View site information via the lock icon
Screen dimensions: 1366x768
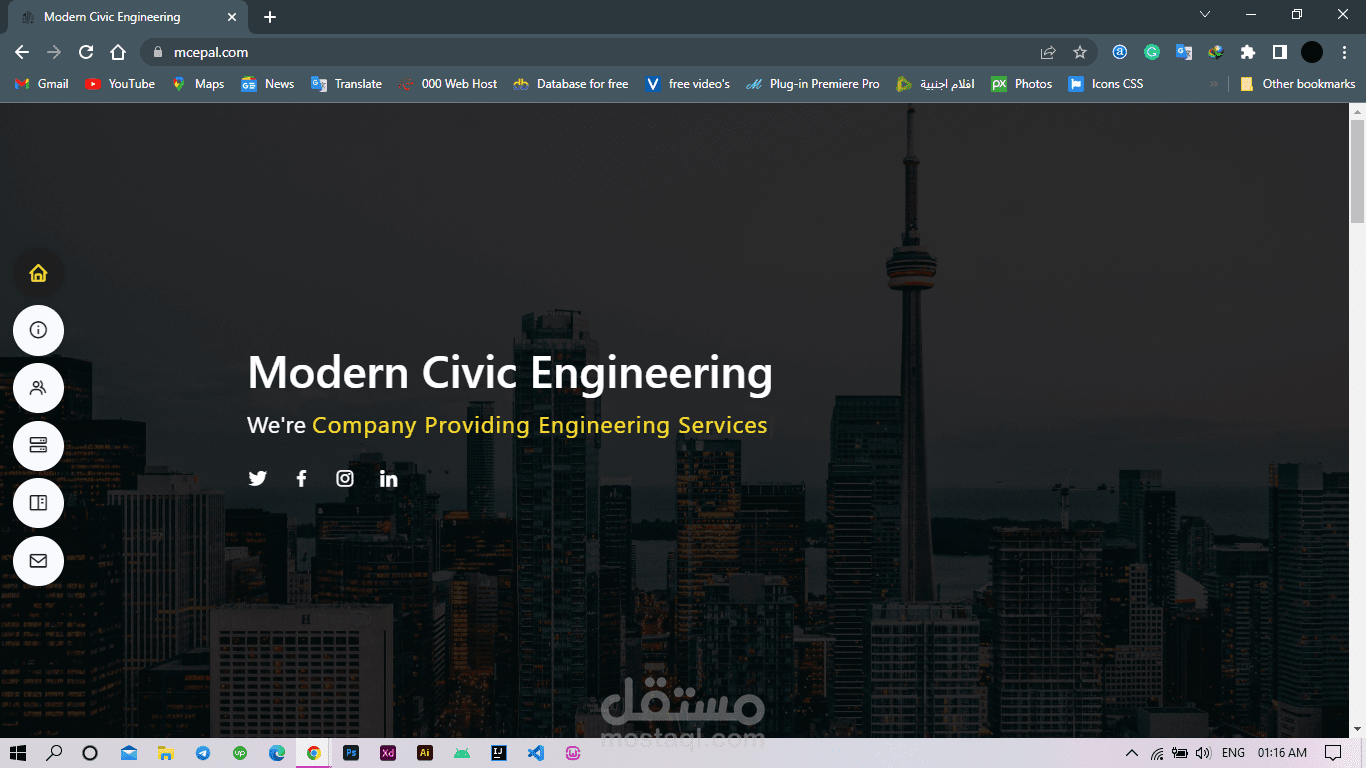click(x=157, y=52)
